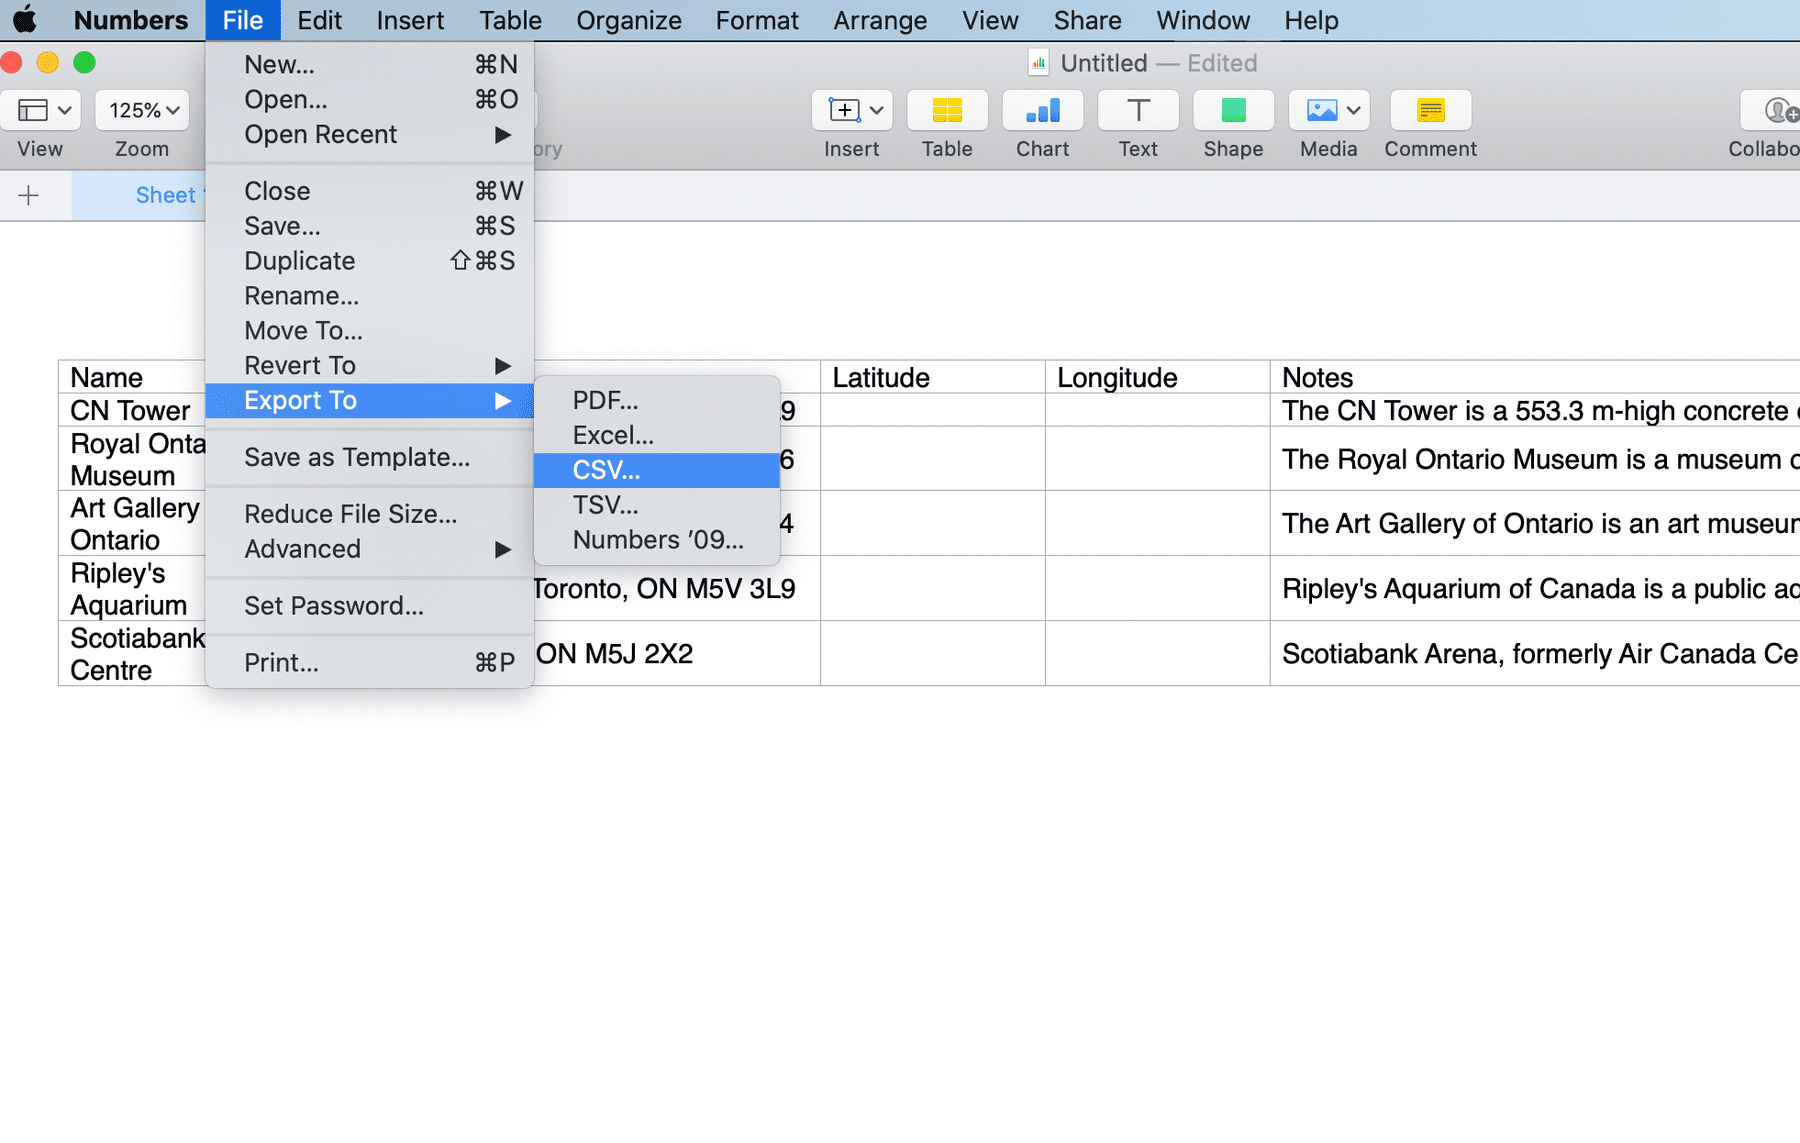Expand the Revert To submenu

coord(299,365)
